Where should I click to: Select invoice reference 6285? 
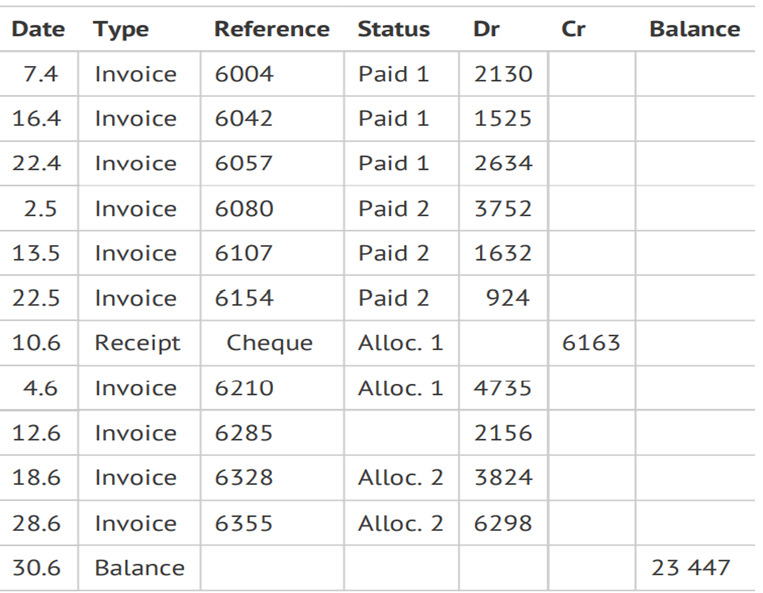(x=244, y=433)
